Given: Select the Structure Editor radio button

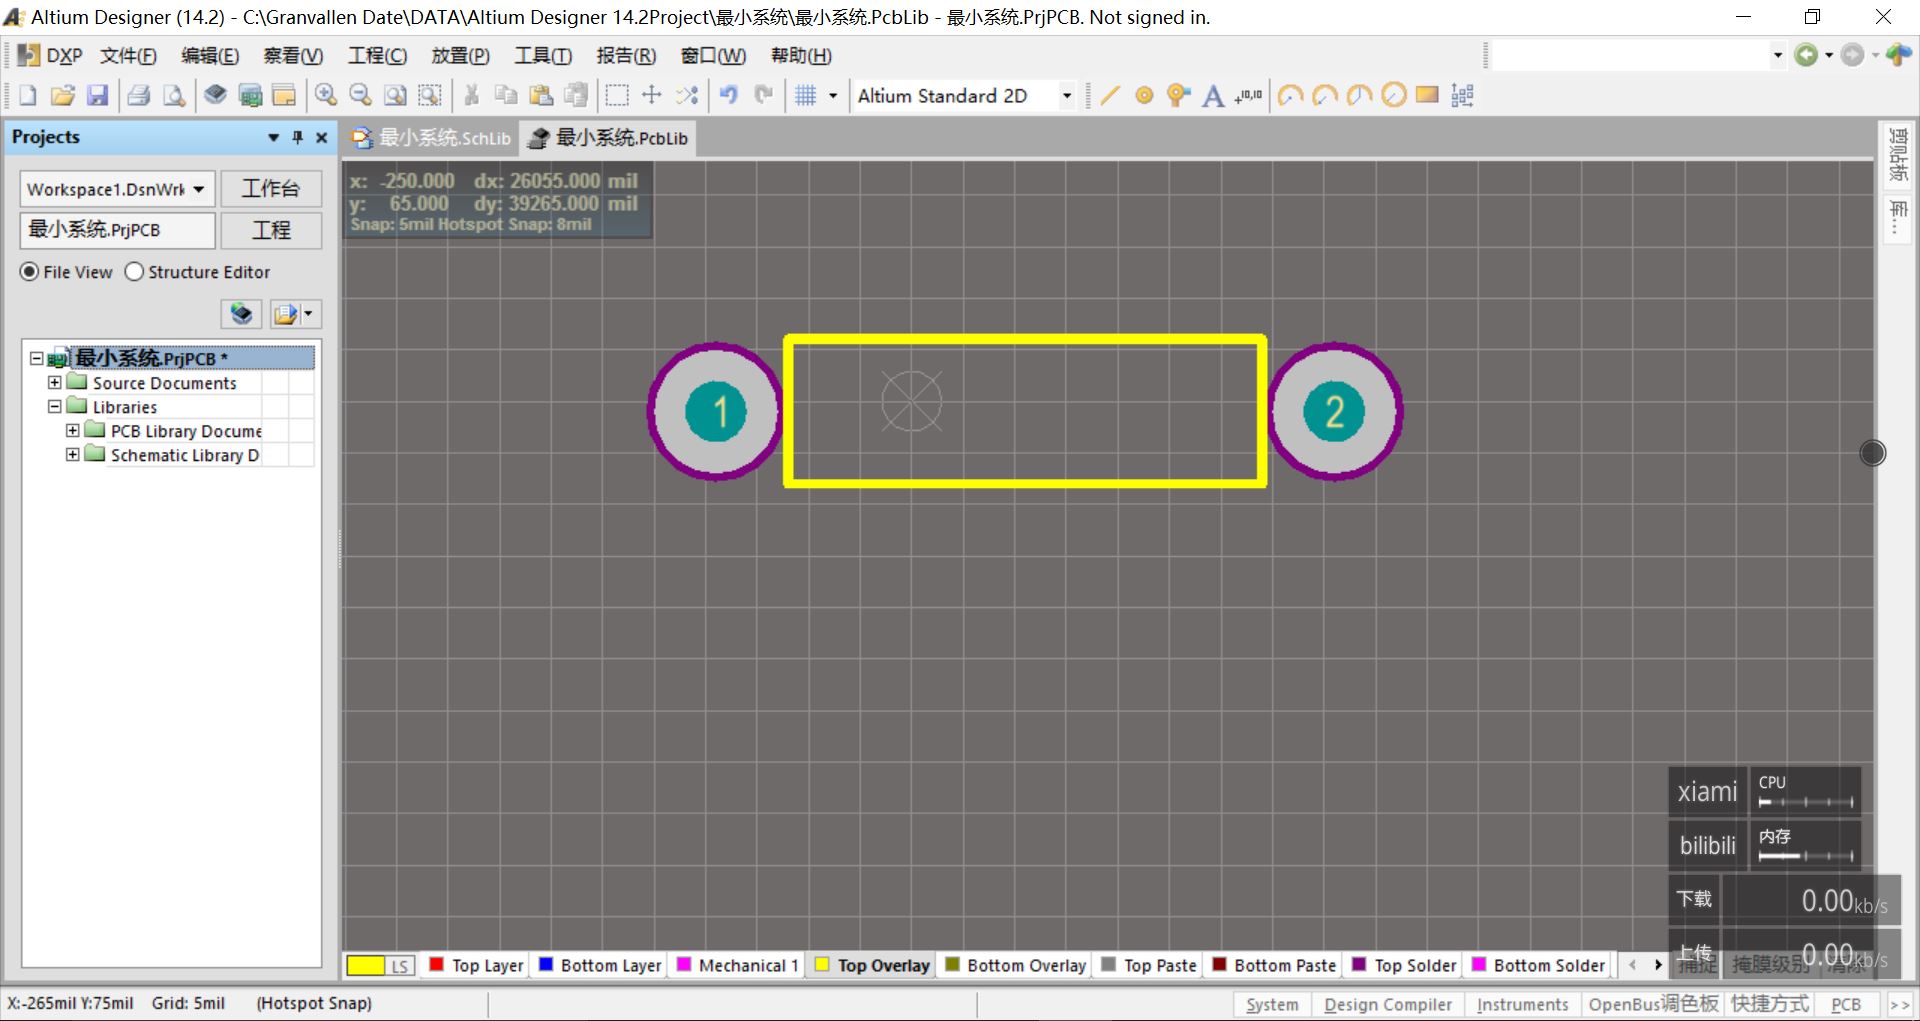Looking at the screenshot, I should click(134, 272).
